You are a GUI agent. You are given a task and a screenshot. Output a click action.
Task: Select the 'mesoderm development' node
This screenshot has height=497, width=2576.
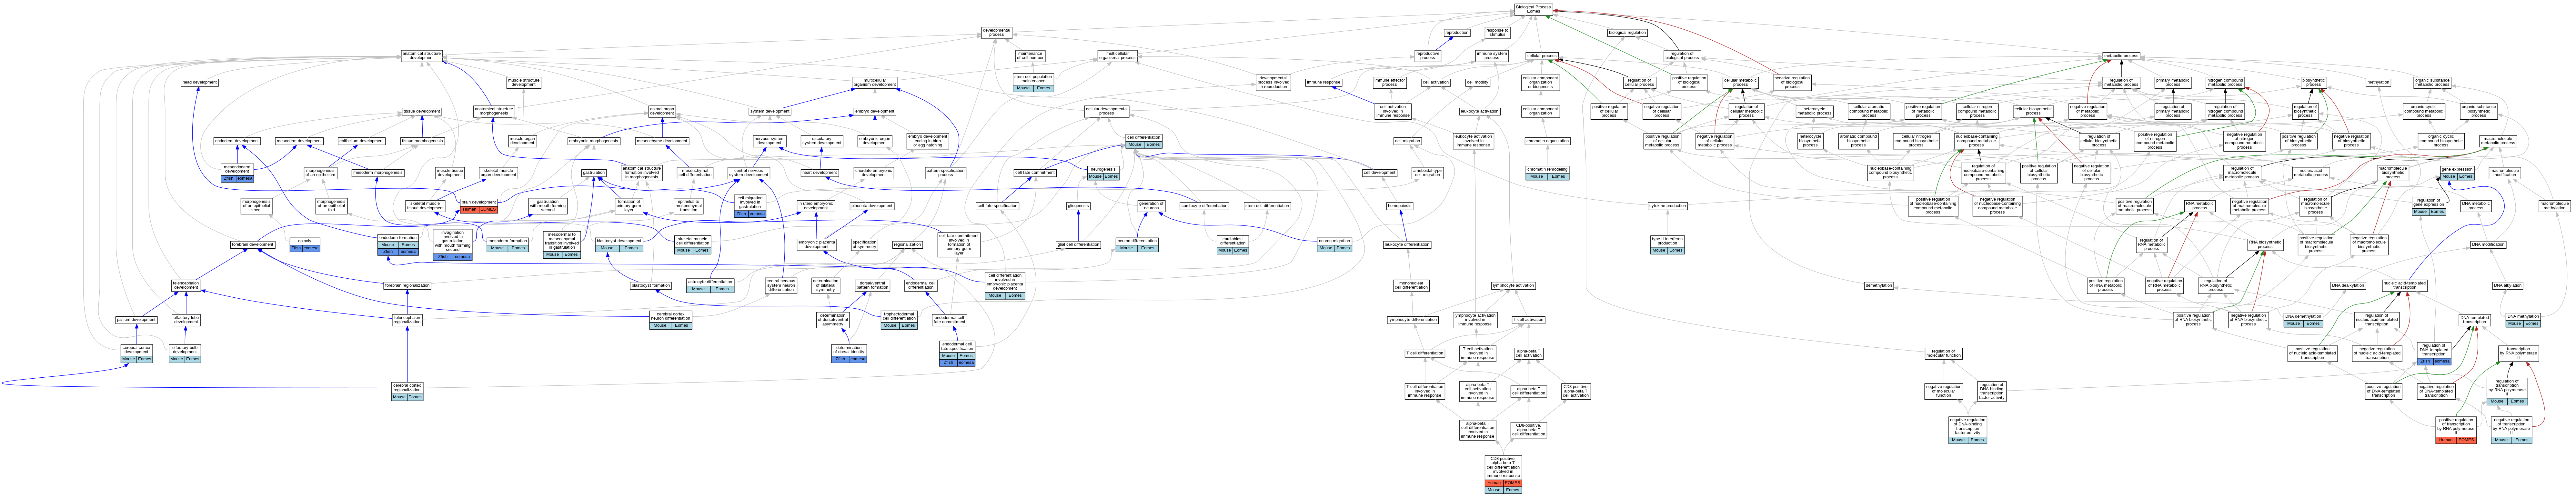[299, 141]
